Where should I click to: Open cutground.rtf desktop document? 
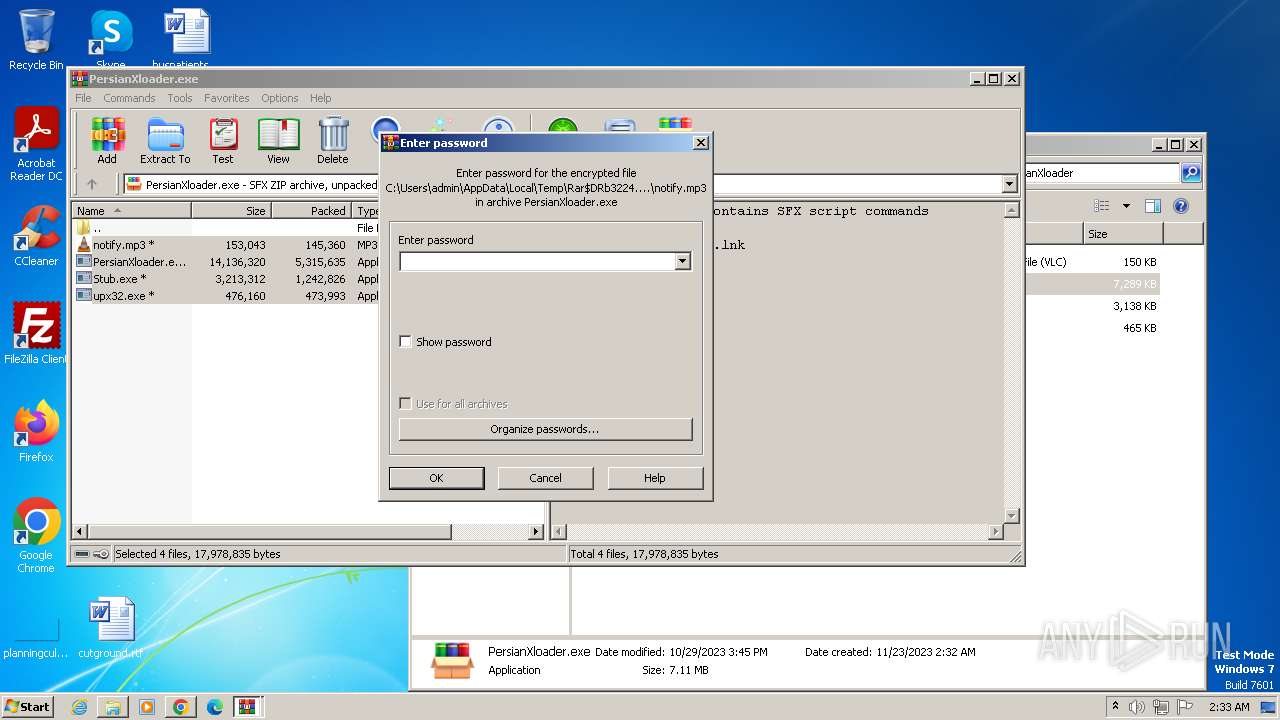[x=110, y=628]
